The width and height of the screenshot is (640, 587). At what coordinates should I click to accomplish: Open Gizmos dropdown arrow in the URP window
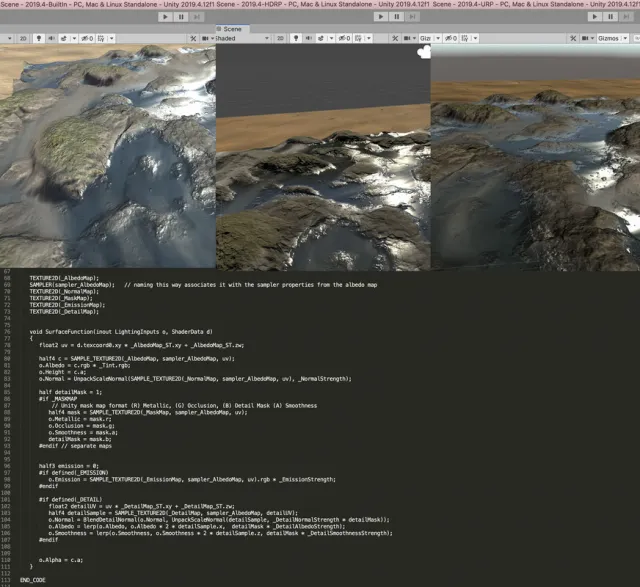click(x=625, y=38)
